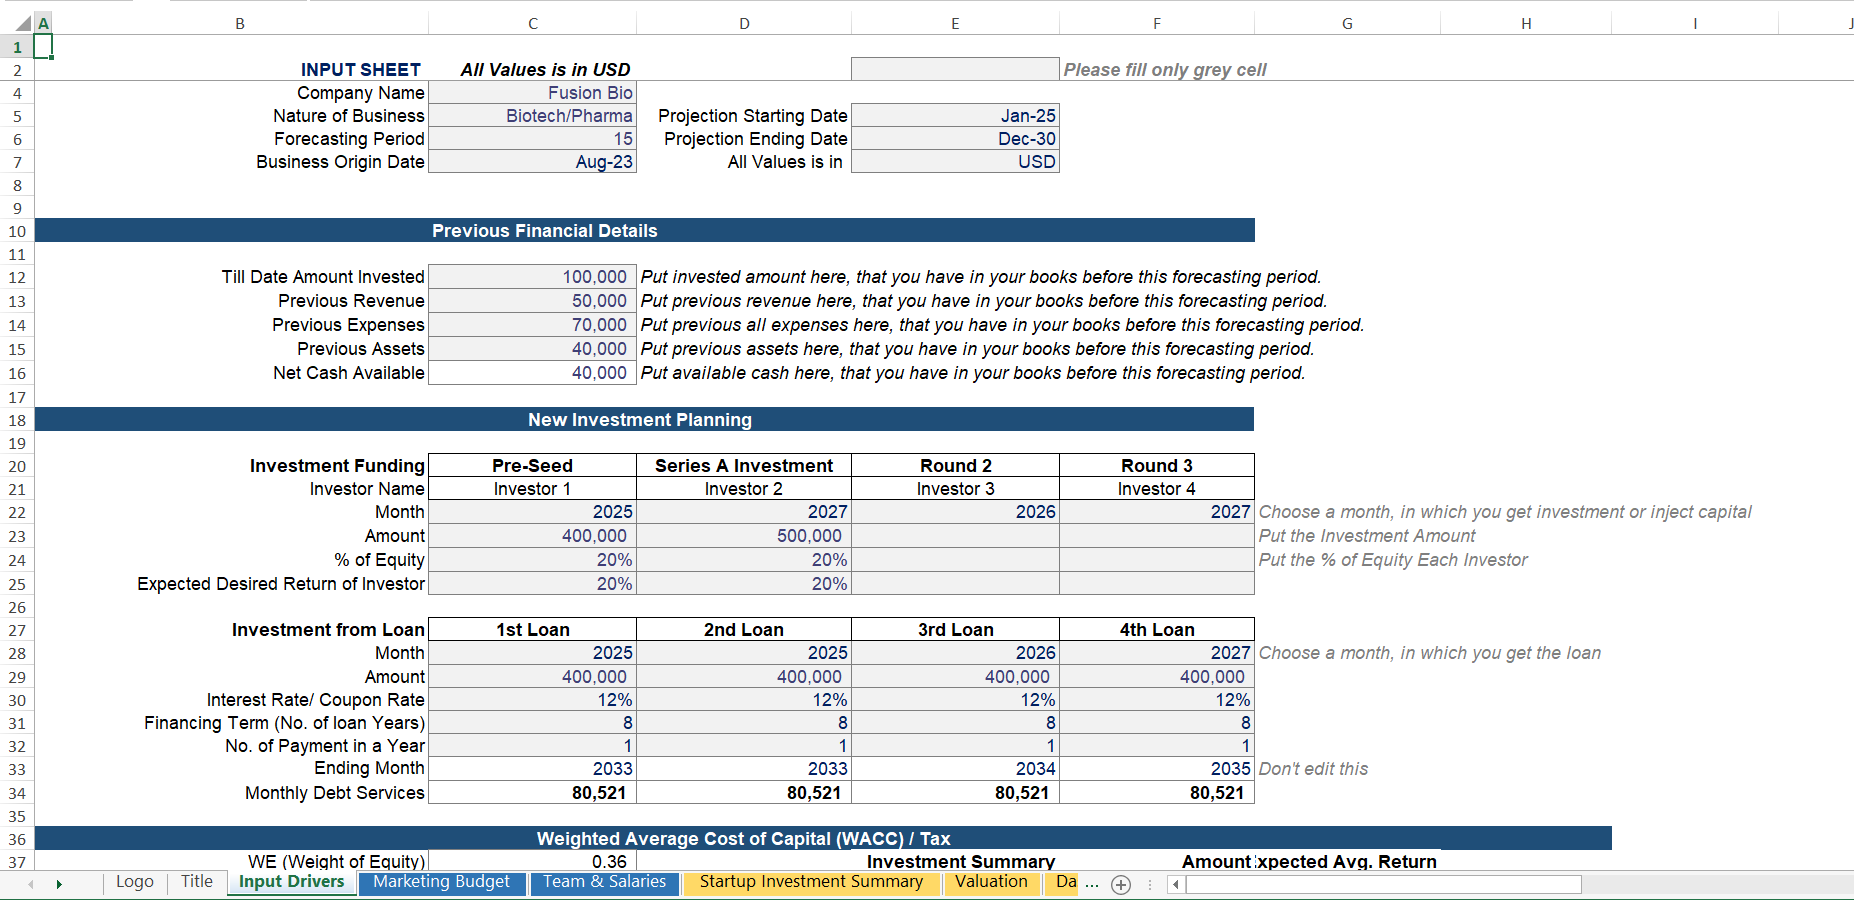Click Investment Summary heading cell
Image resolution: width=1854 pixels, height=900 pixels.
pos(960,861)
